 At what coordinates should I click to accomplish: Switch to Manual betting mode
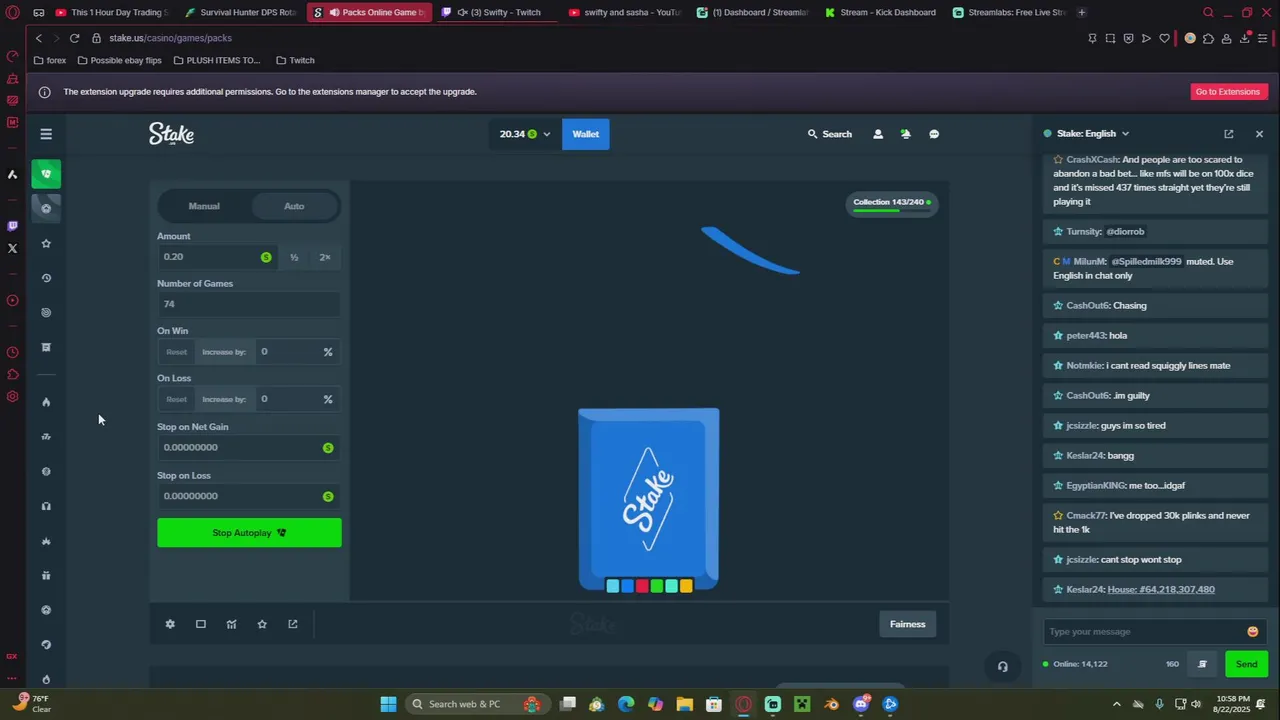(x=204, y=206)
